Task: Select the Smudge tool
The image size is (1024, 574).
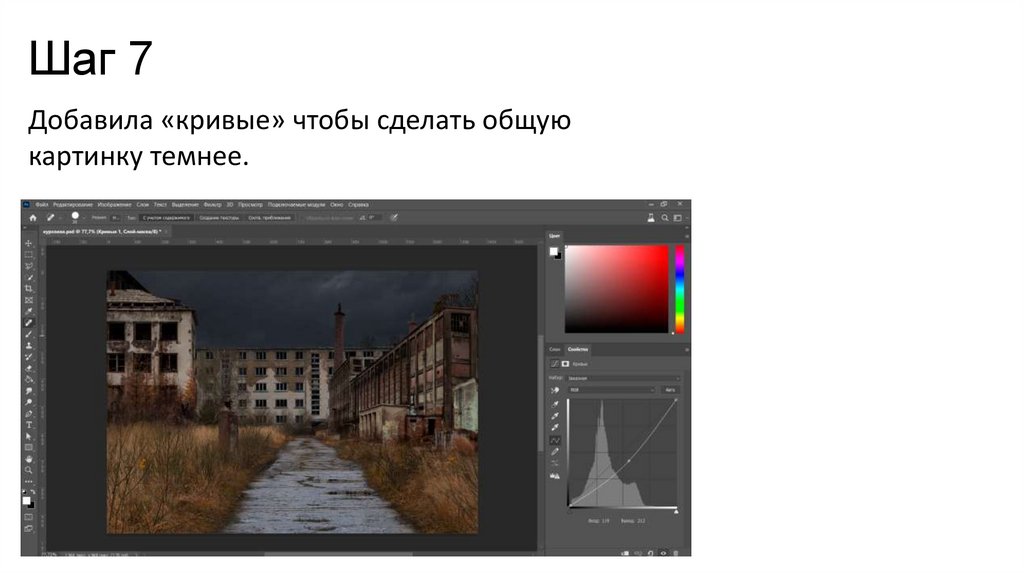Action: click(28, 391)
